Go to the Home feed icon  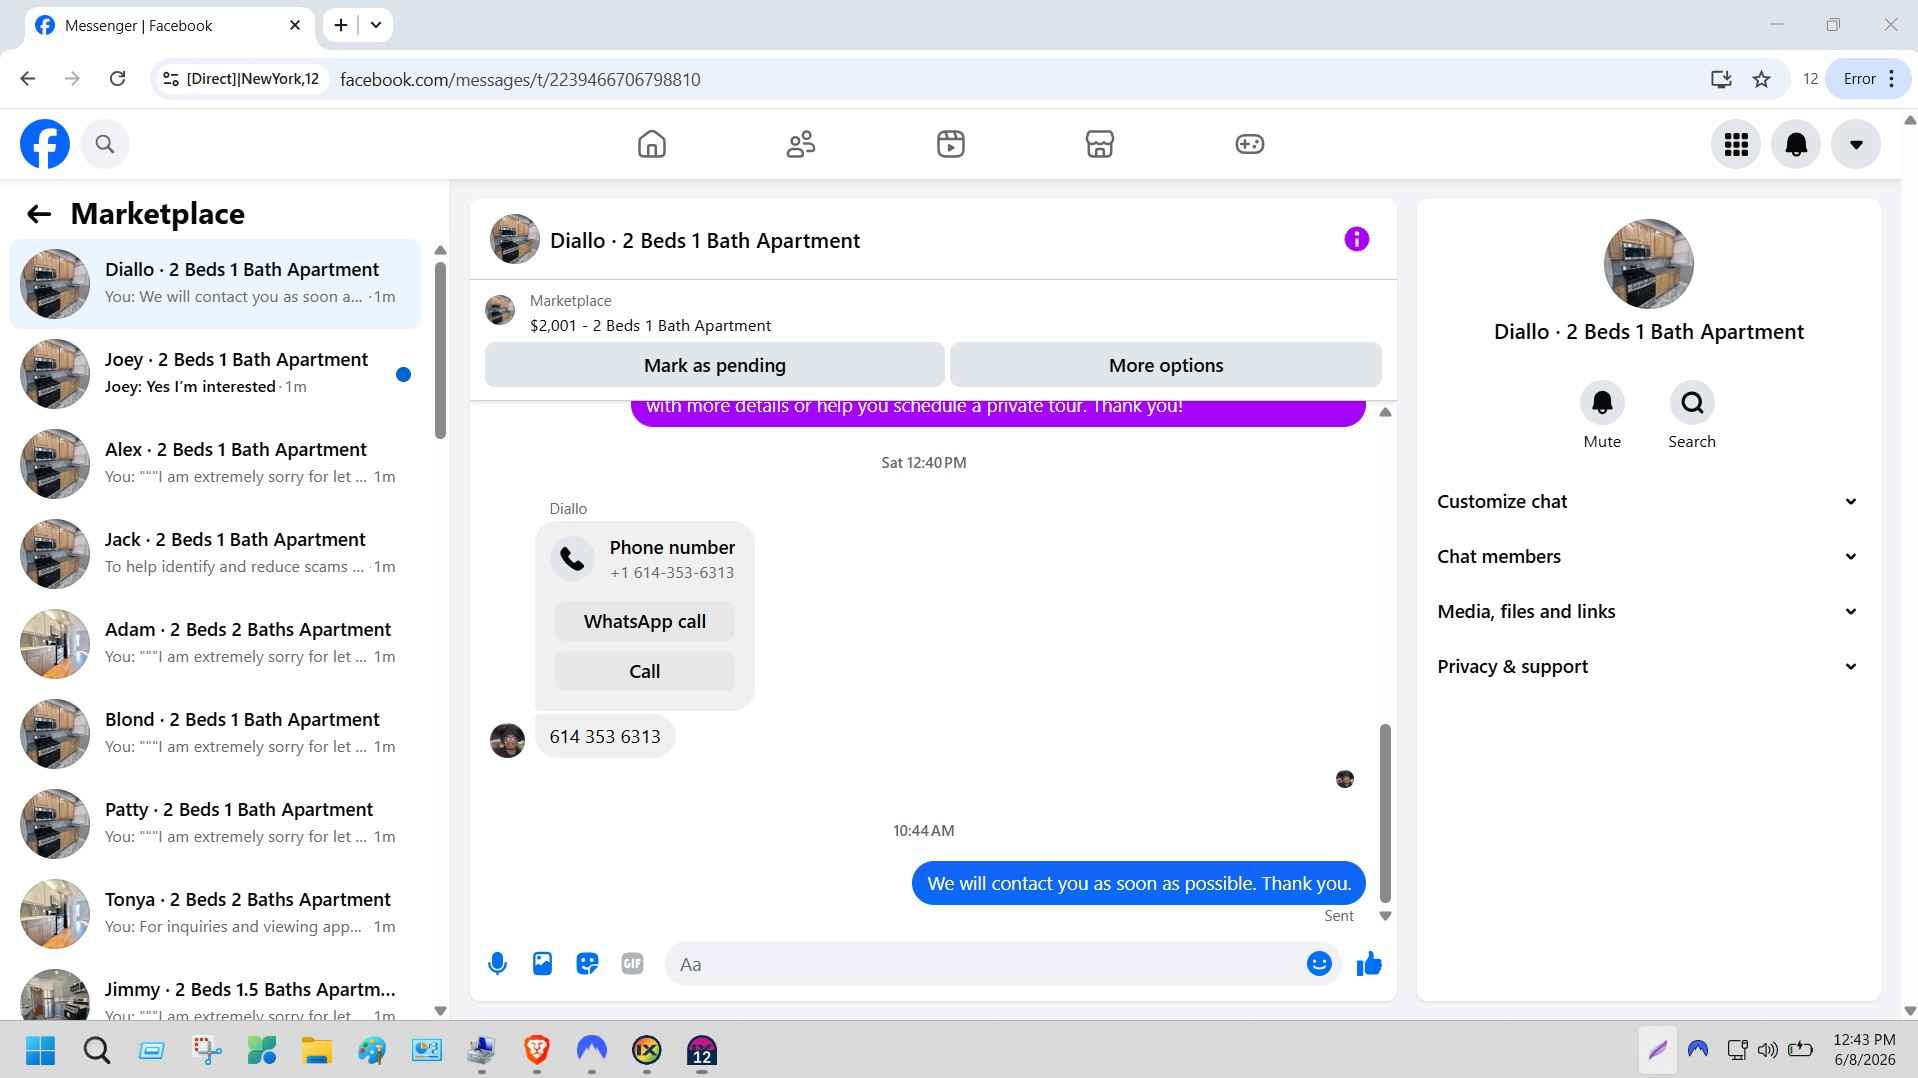click(652, 144)
